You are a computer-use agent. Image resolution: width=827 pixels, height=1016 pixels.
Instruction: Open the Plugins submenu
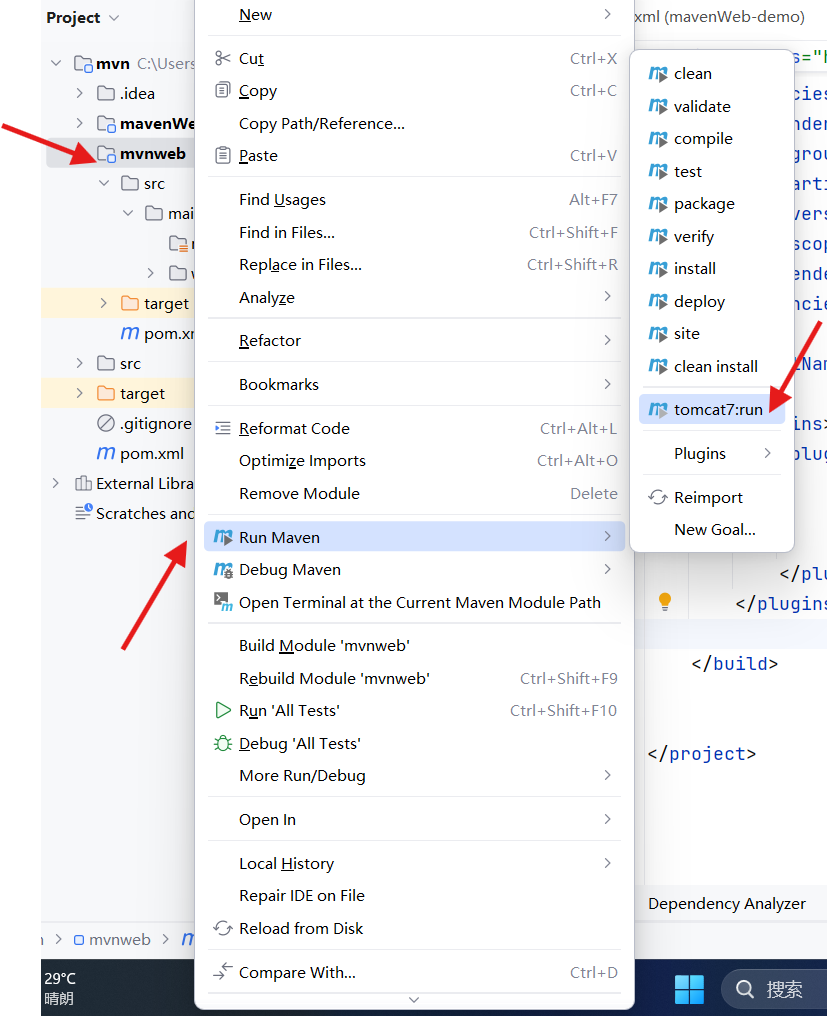tap(712, 453)
